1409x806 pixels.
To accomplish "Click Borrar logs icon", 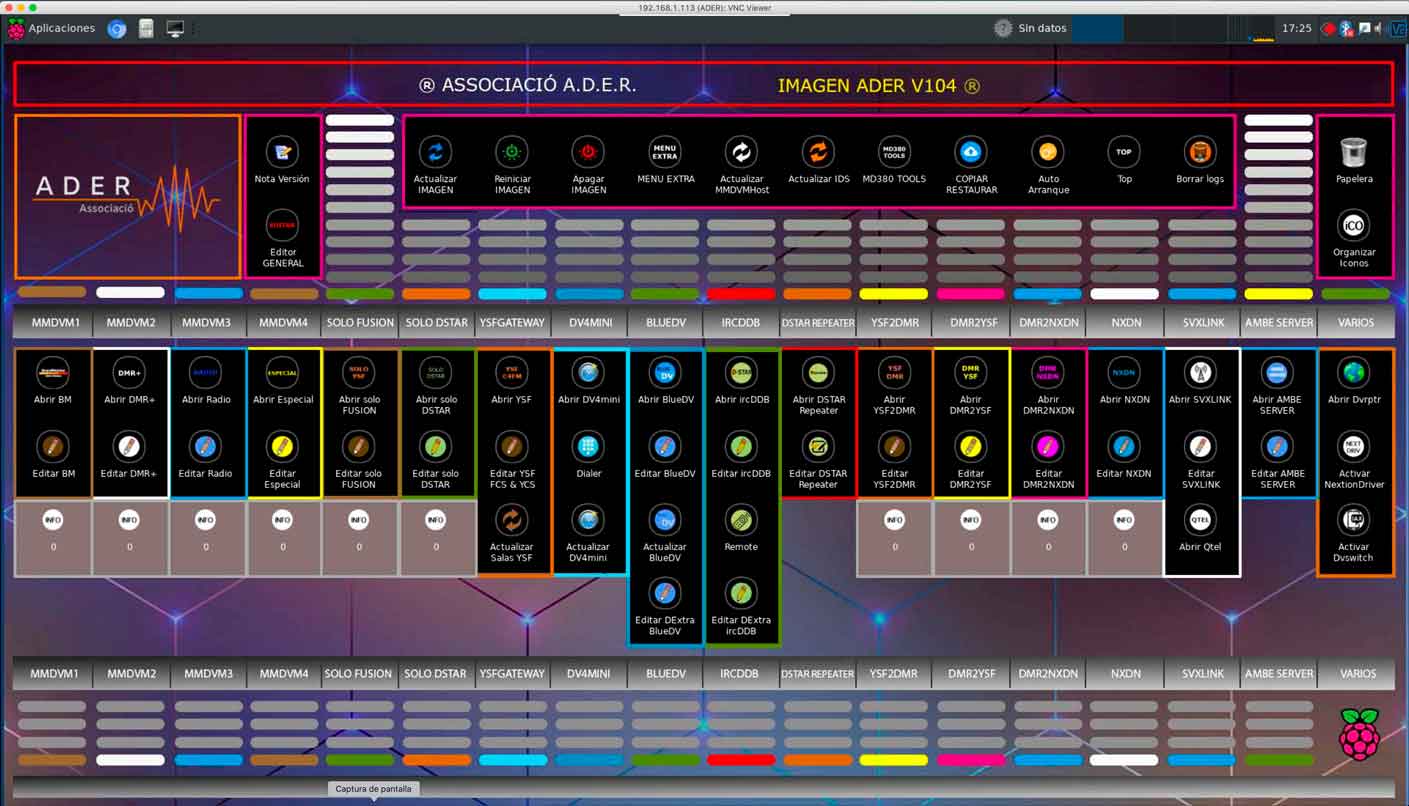I will pyautogui.click(x=1200, y=153).
